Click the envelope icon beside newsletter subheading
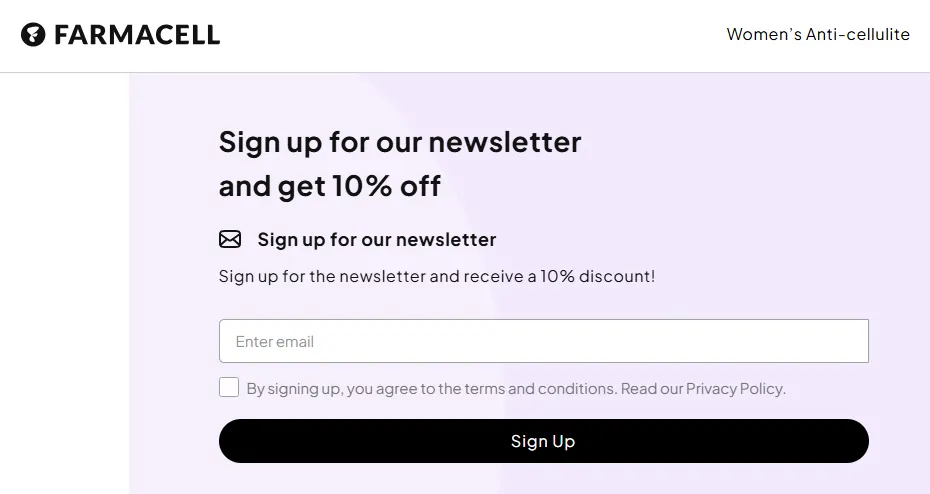 (x=230, y=239)
